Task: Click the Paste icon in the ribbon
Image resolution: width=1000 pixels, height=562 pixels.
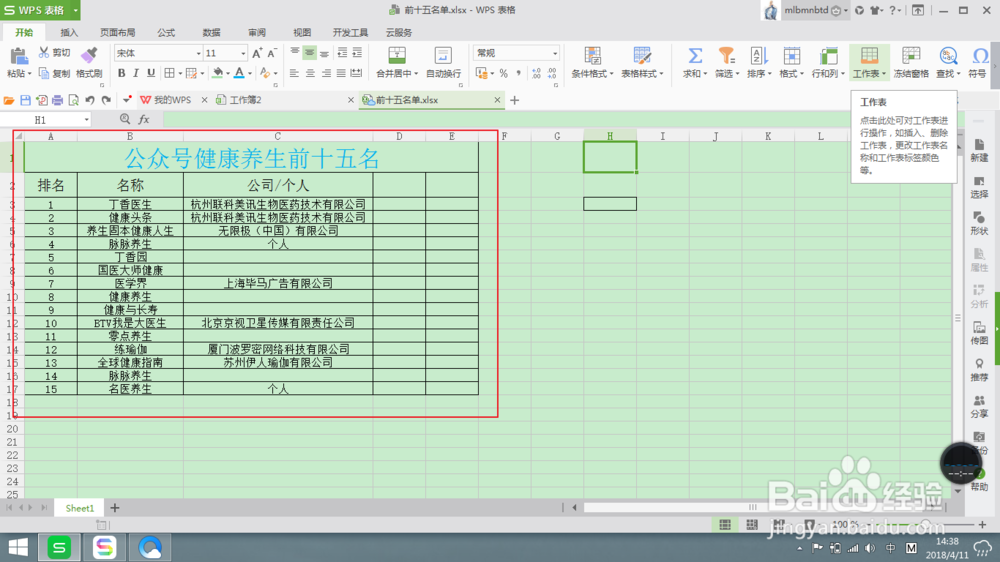Action: (18, 57)
